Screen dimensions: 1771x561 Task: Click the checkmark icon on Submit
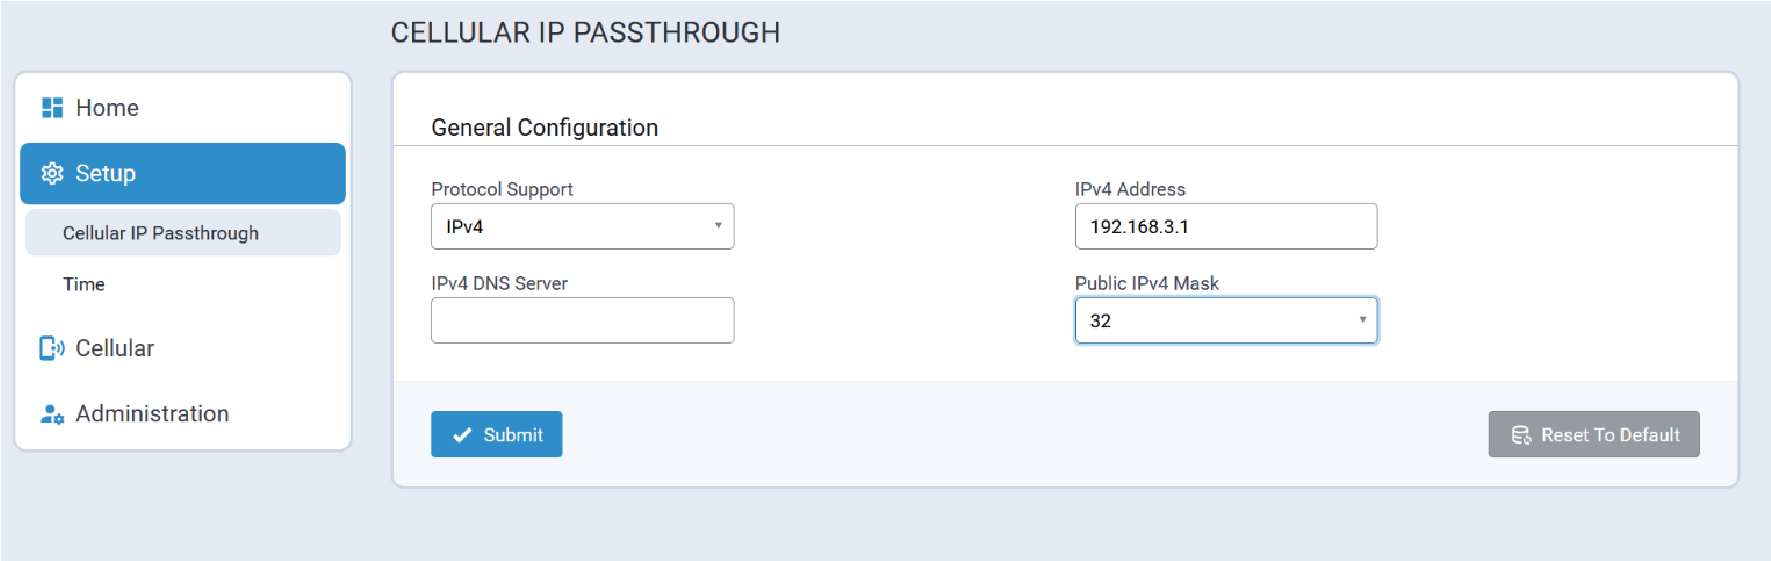pos(462,435)
